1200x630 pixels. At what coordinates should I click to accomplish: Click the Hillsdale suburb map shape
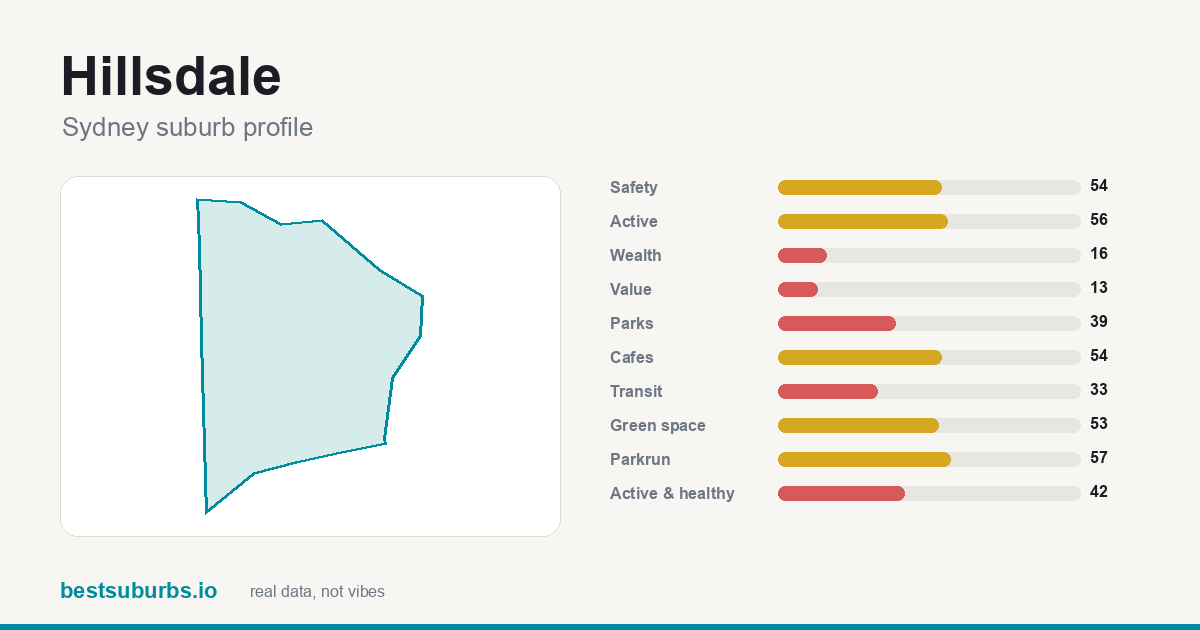tap(300, 350)
